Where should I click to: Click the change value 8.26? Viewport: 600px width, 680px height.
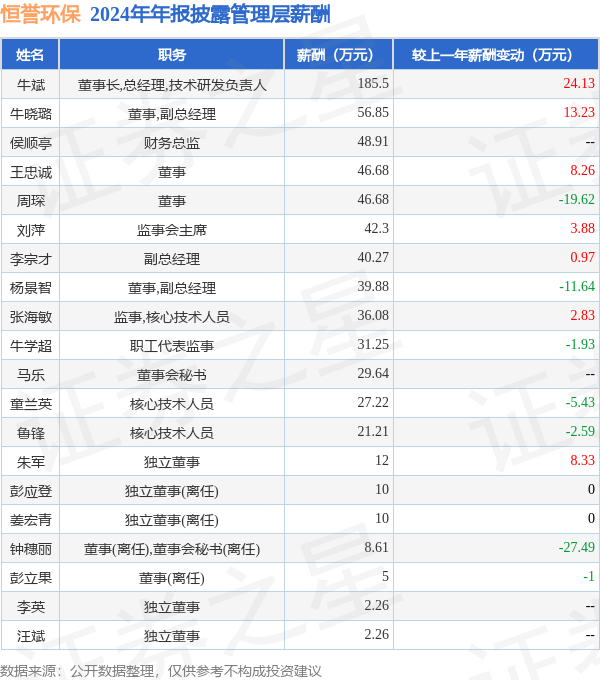(x=582, y=170)
